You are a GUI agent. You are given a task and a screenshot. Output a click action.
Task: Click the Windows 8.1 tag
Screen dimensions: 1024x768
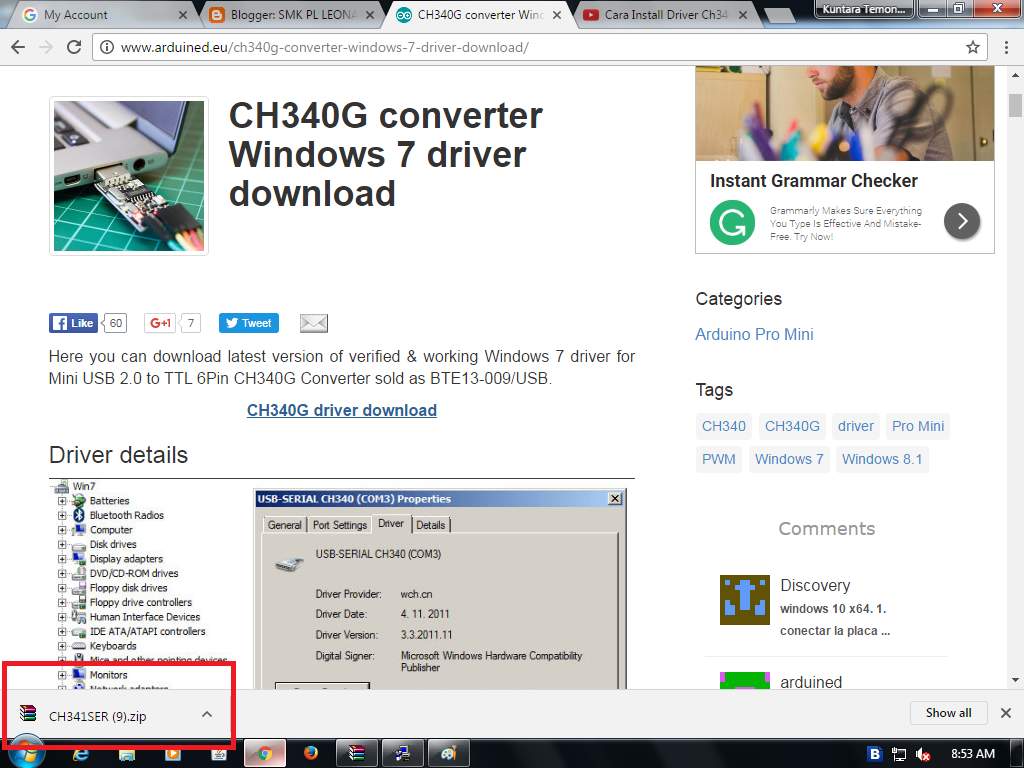(882, 459)
